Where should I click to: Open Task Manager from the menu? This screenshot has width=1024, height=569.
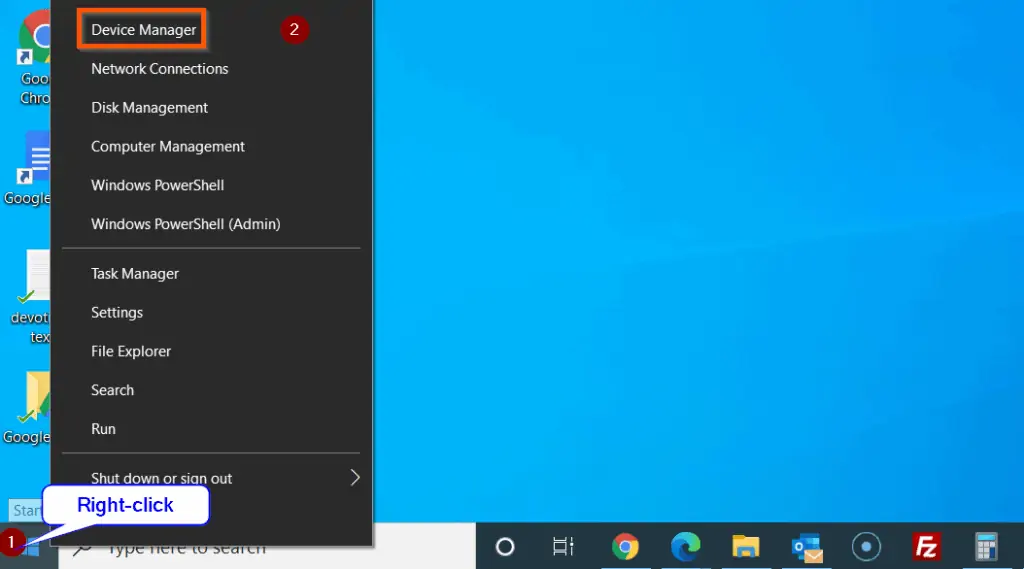point(135,274)
